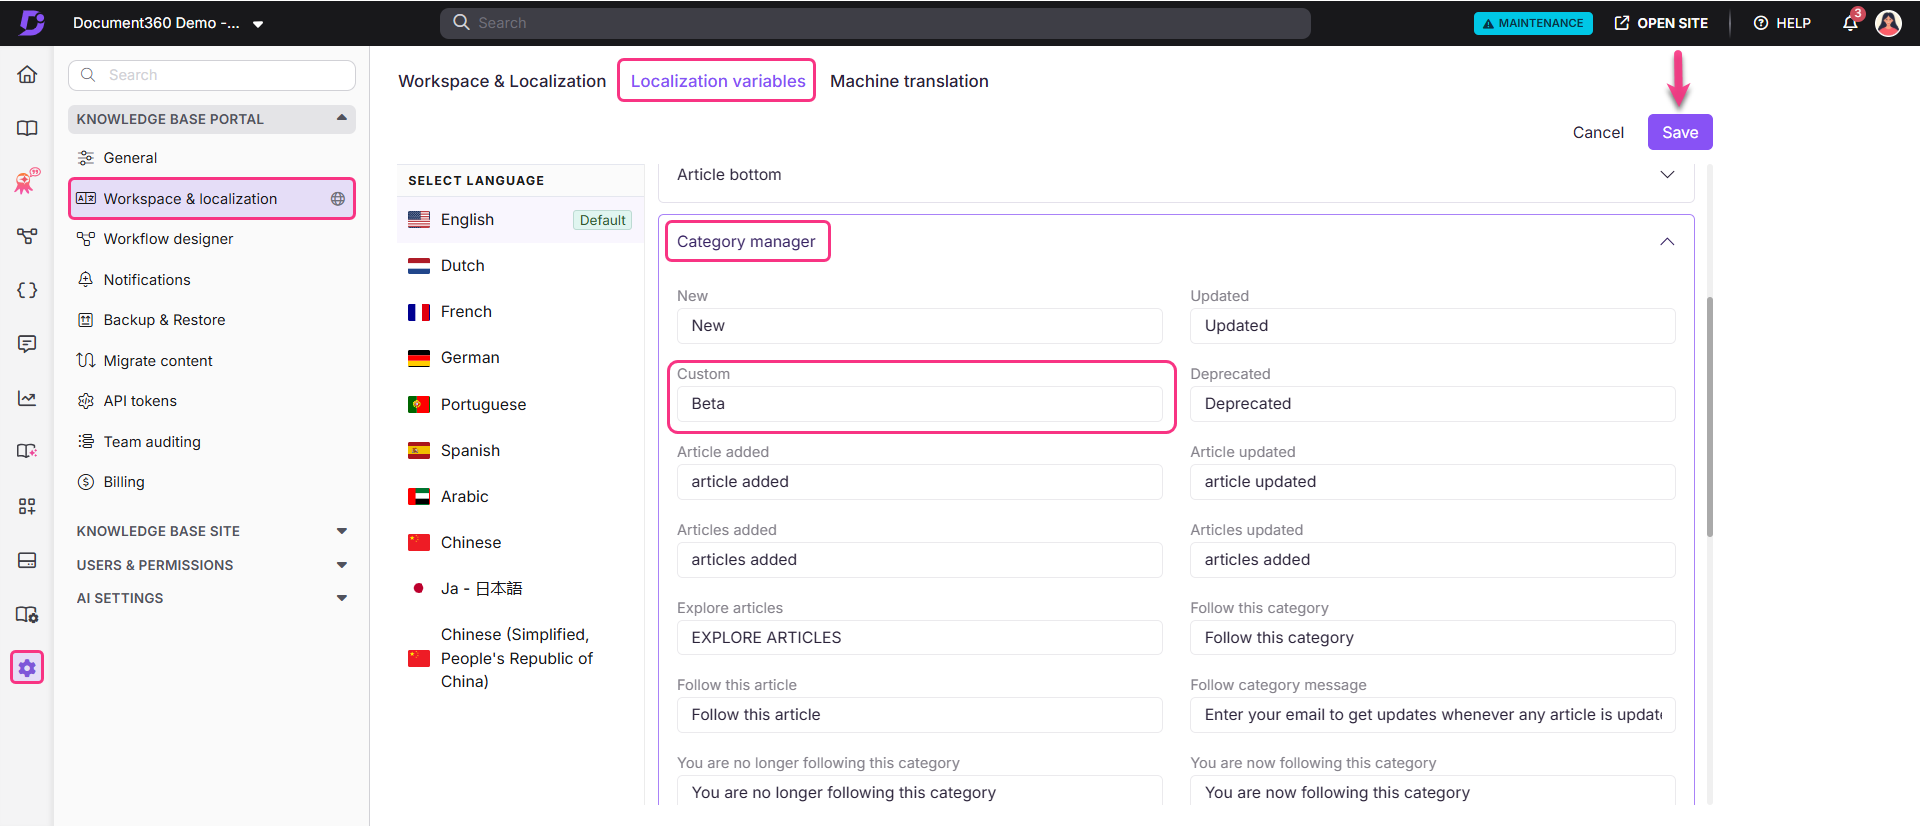Select English default language
The height and width of the screenshot is (826, 1920).
520,220
